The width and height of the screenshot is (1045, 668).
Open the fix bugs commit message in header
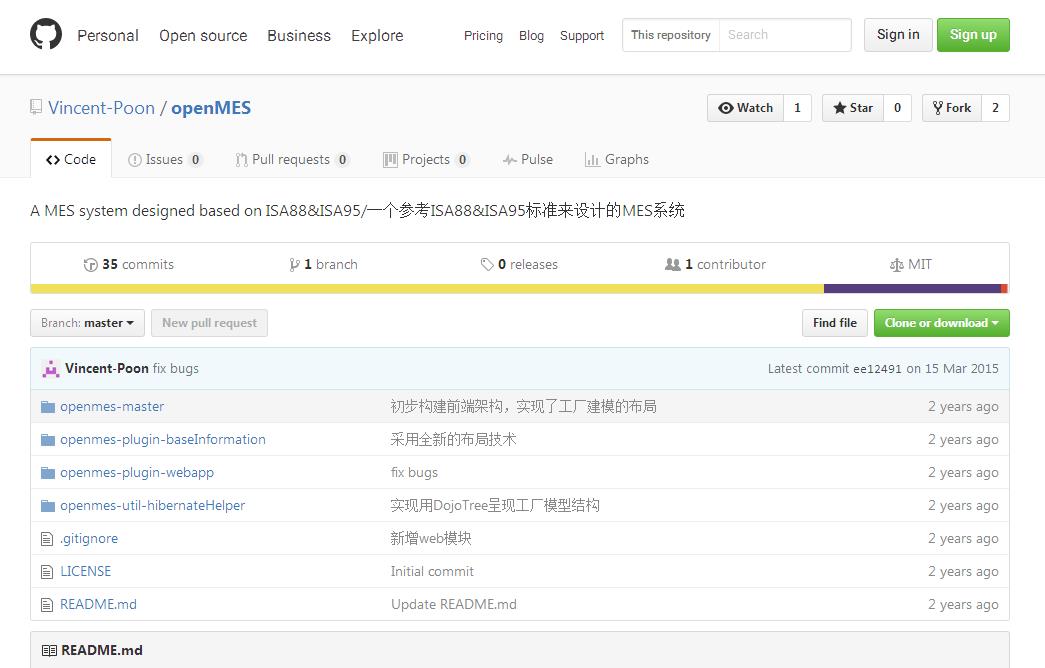pyautogui.click(x=175, y=369)
